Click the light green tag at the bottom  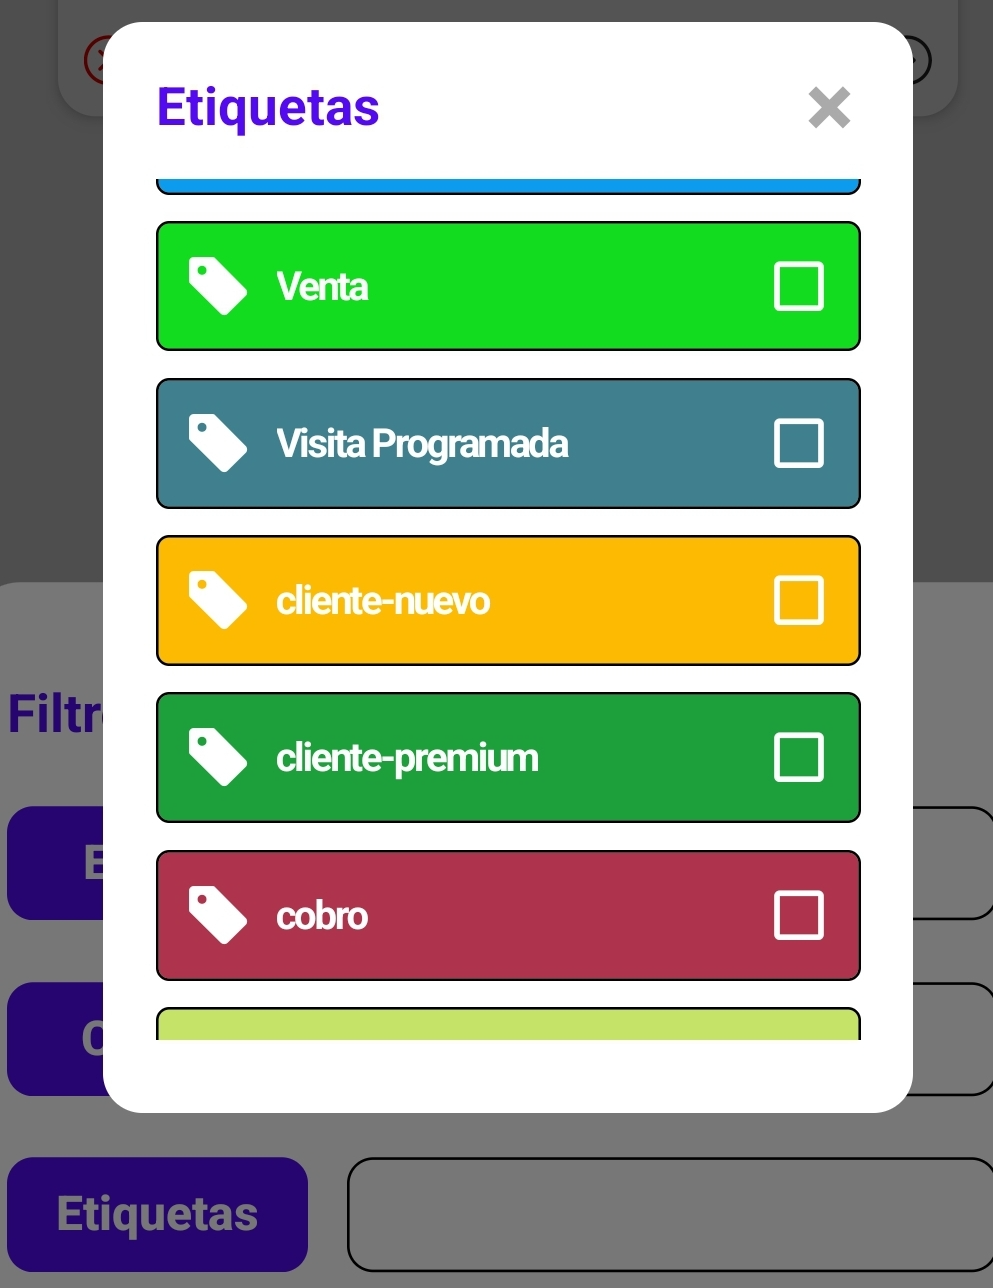click(x=508, y=1030)
